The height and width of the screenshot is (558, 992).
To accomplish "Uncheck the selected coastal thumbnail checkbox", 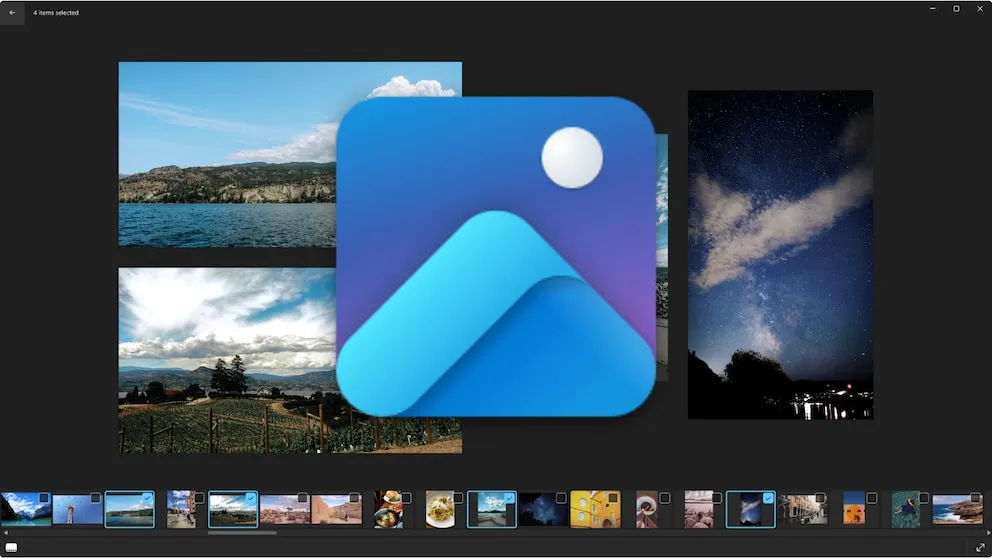I will click(509, 499).
